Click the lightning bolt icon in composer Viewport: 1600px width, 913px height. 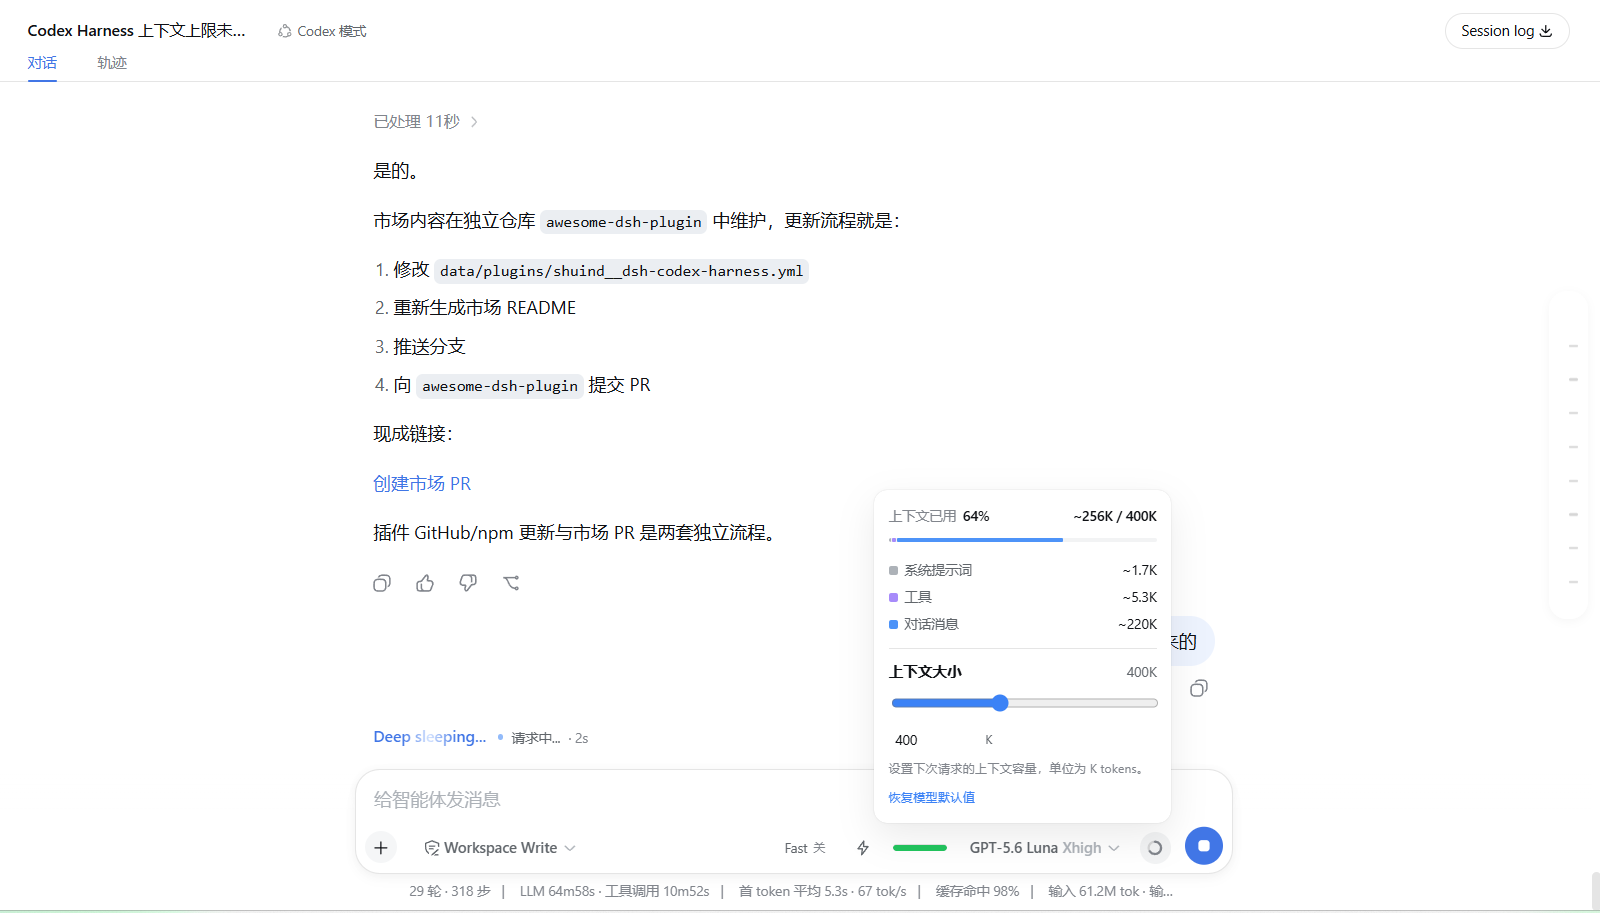[x=863, y=848]
